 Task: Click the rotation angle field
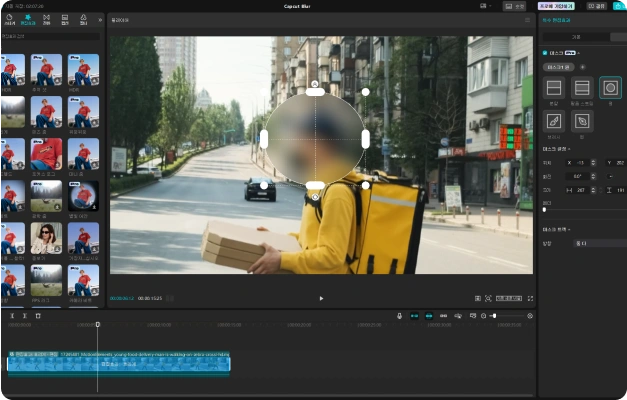pos(578,176)
